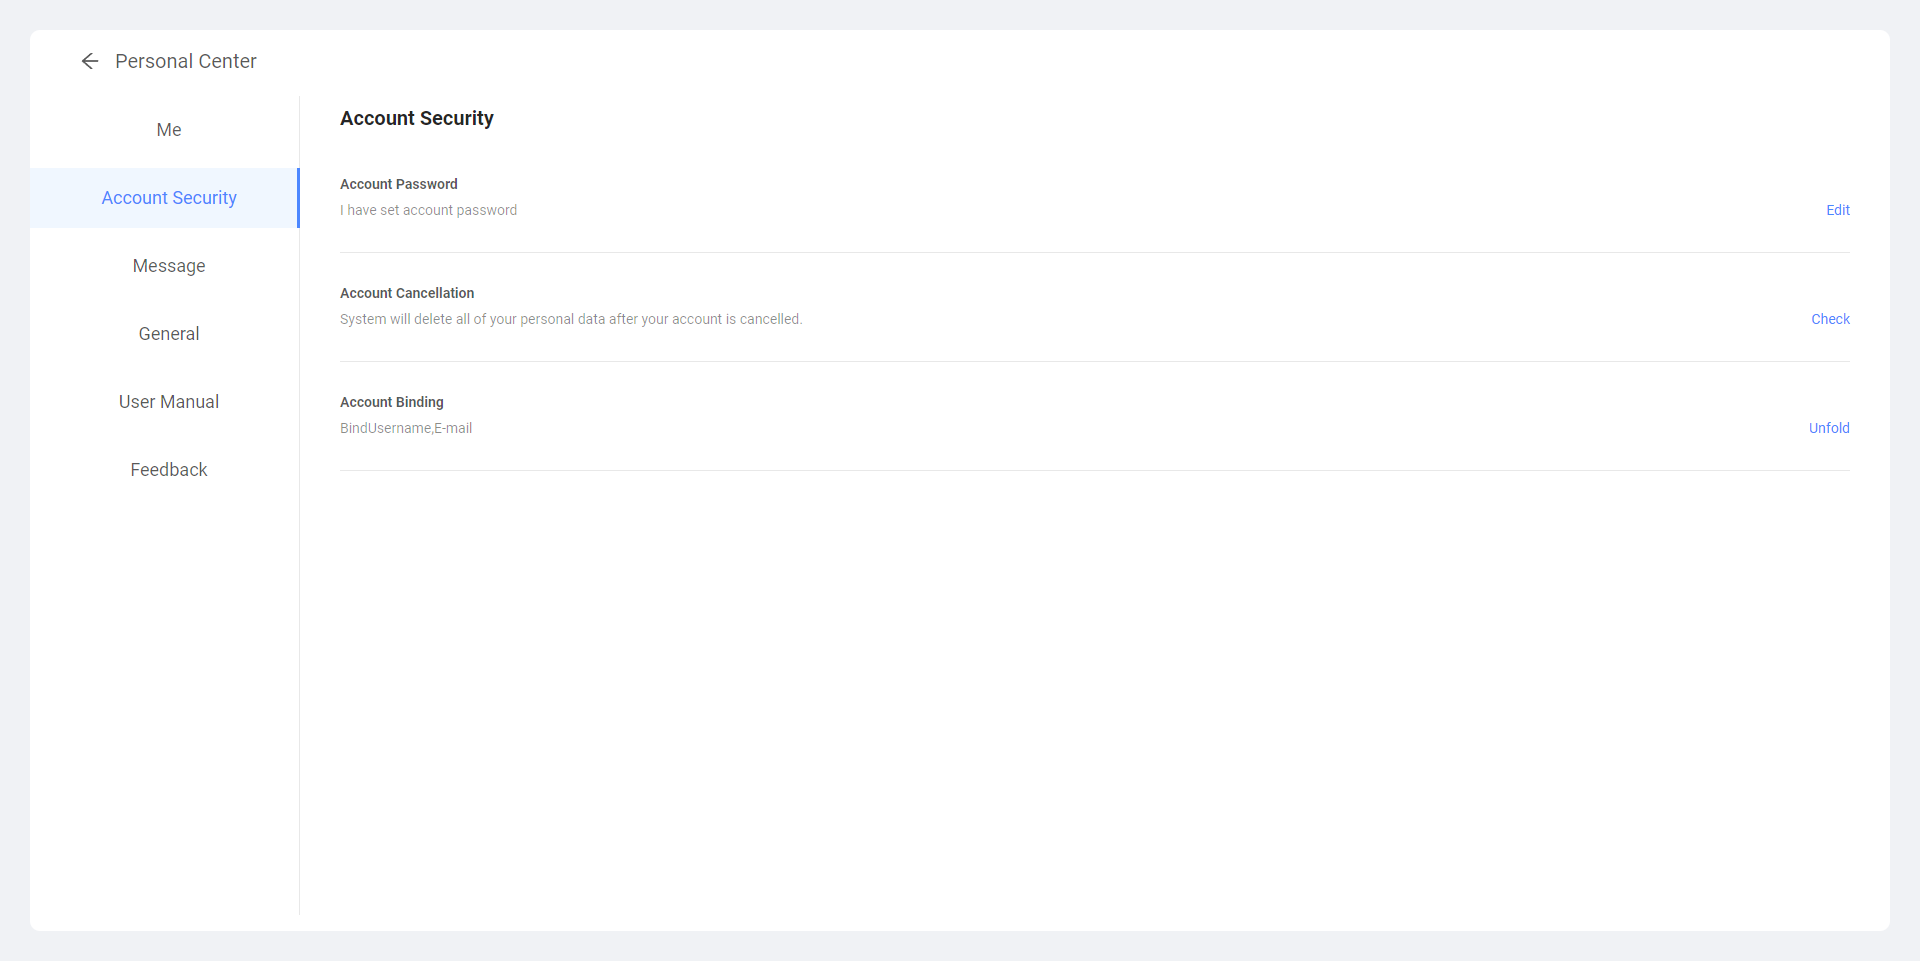The image size is (1920, 961).
Task: Click 'I have set account password' text
Action: pos(428,210)
